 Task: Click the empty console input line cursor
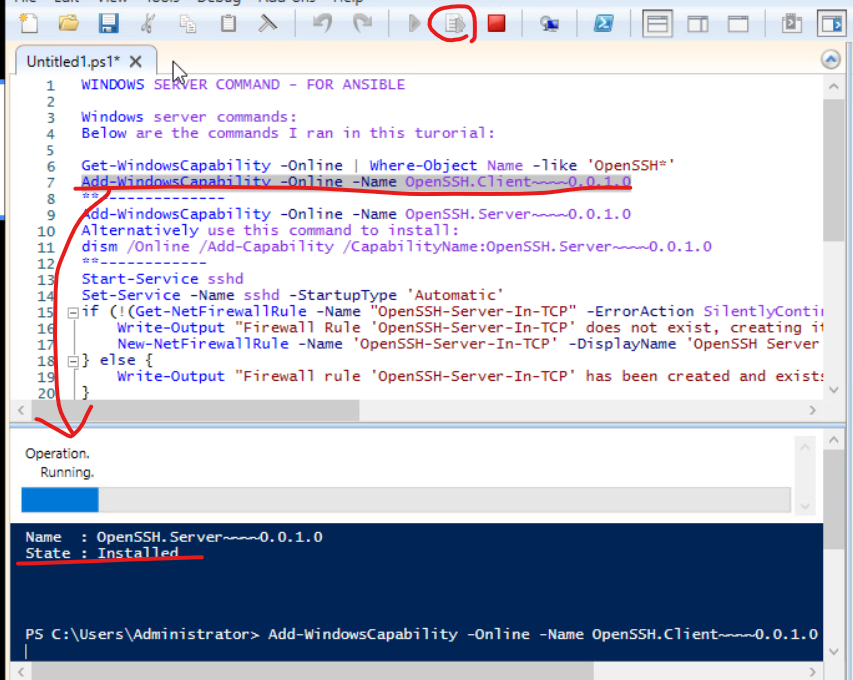[26, 651]
